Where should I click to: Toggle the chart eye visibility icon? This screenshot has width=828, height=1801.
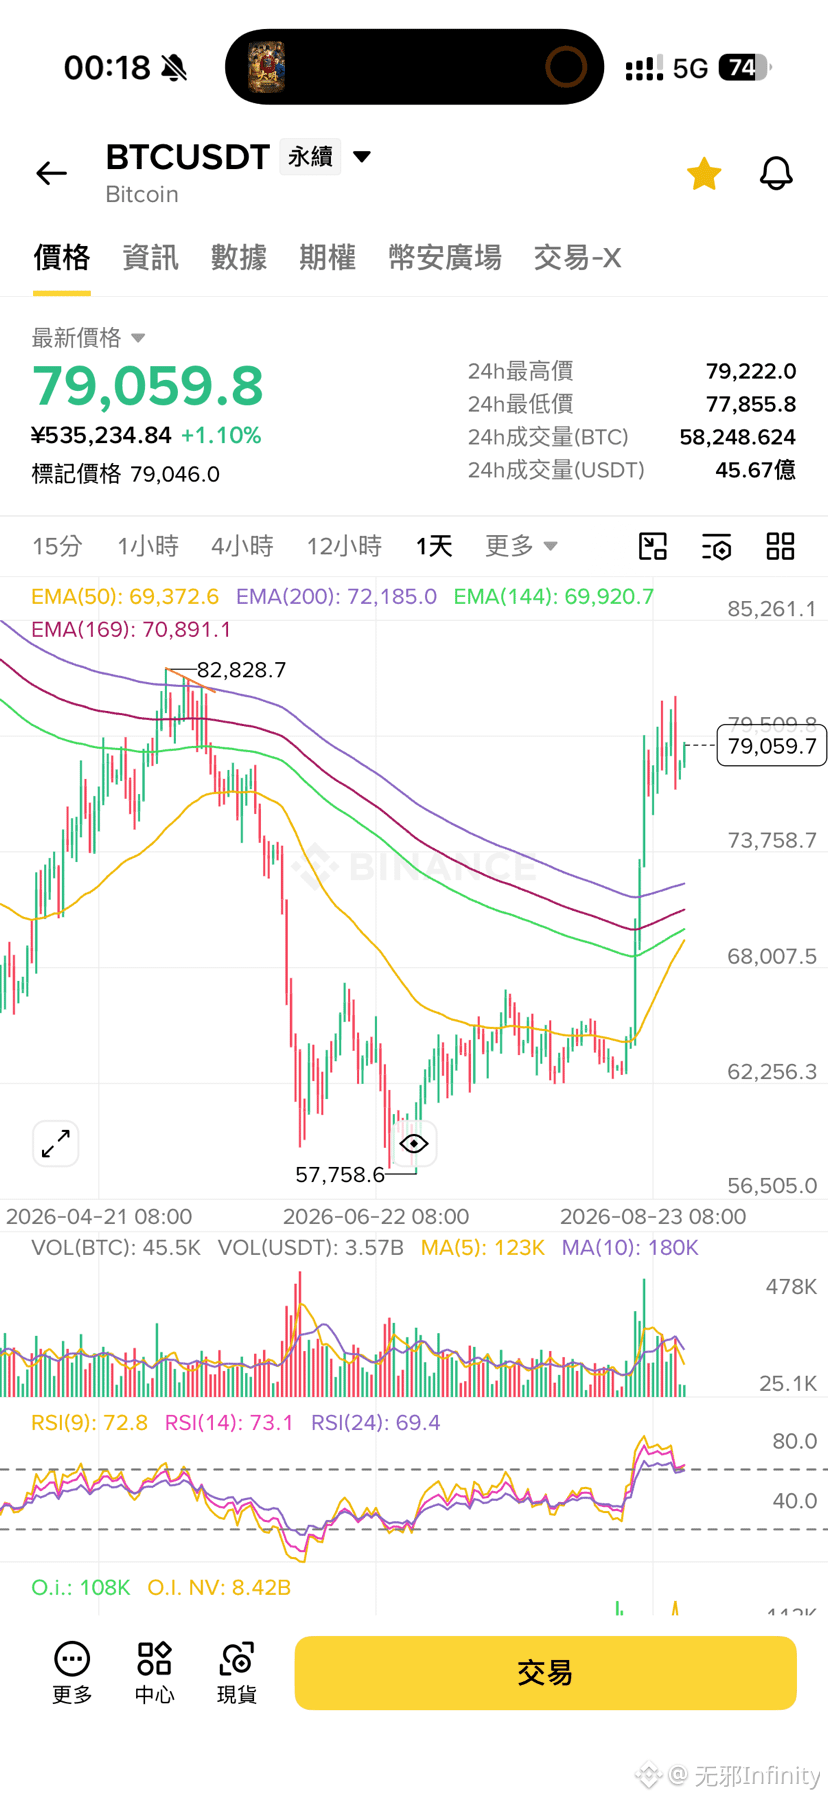(x=414, y=1143)
